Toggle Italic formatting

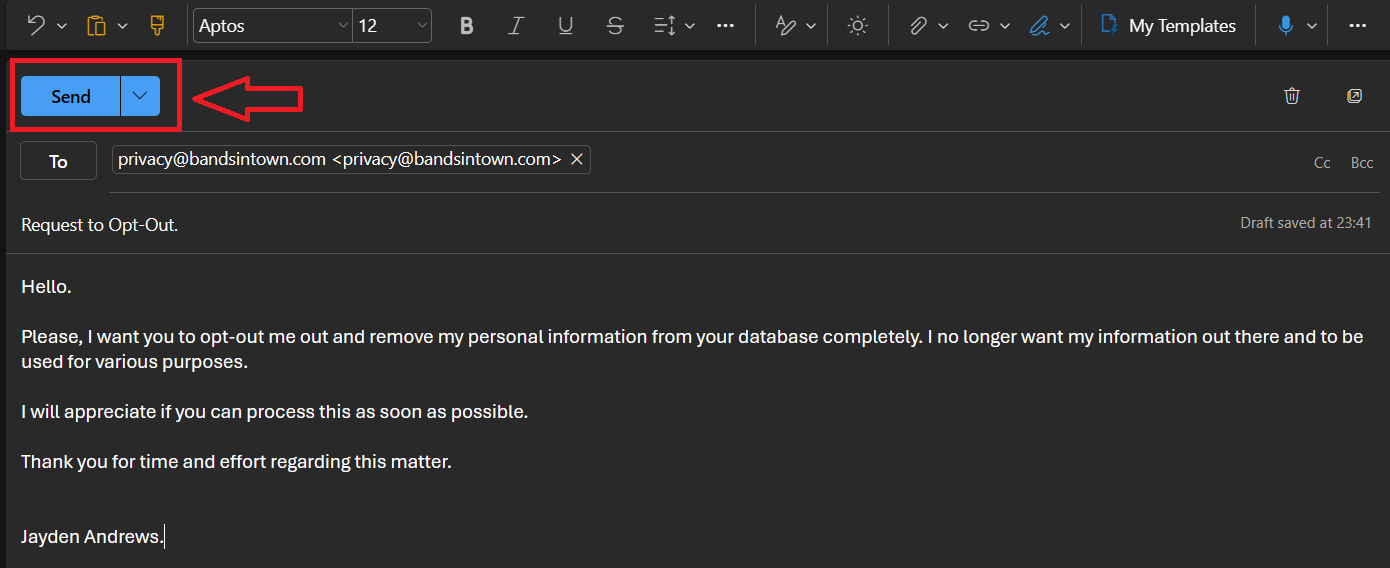pos(516,26)
